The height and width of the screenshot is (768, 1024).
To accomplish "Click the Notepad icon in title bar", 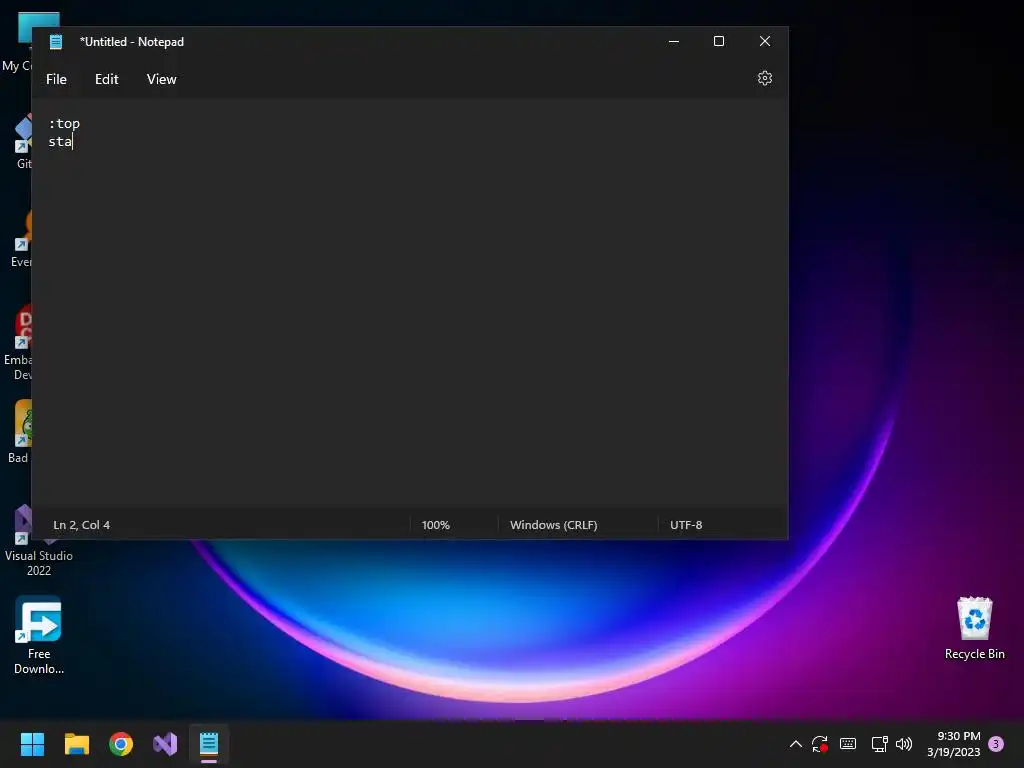I will click(56, 42).
